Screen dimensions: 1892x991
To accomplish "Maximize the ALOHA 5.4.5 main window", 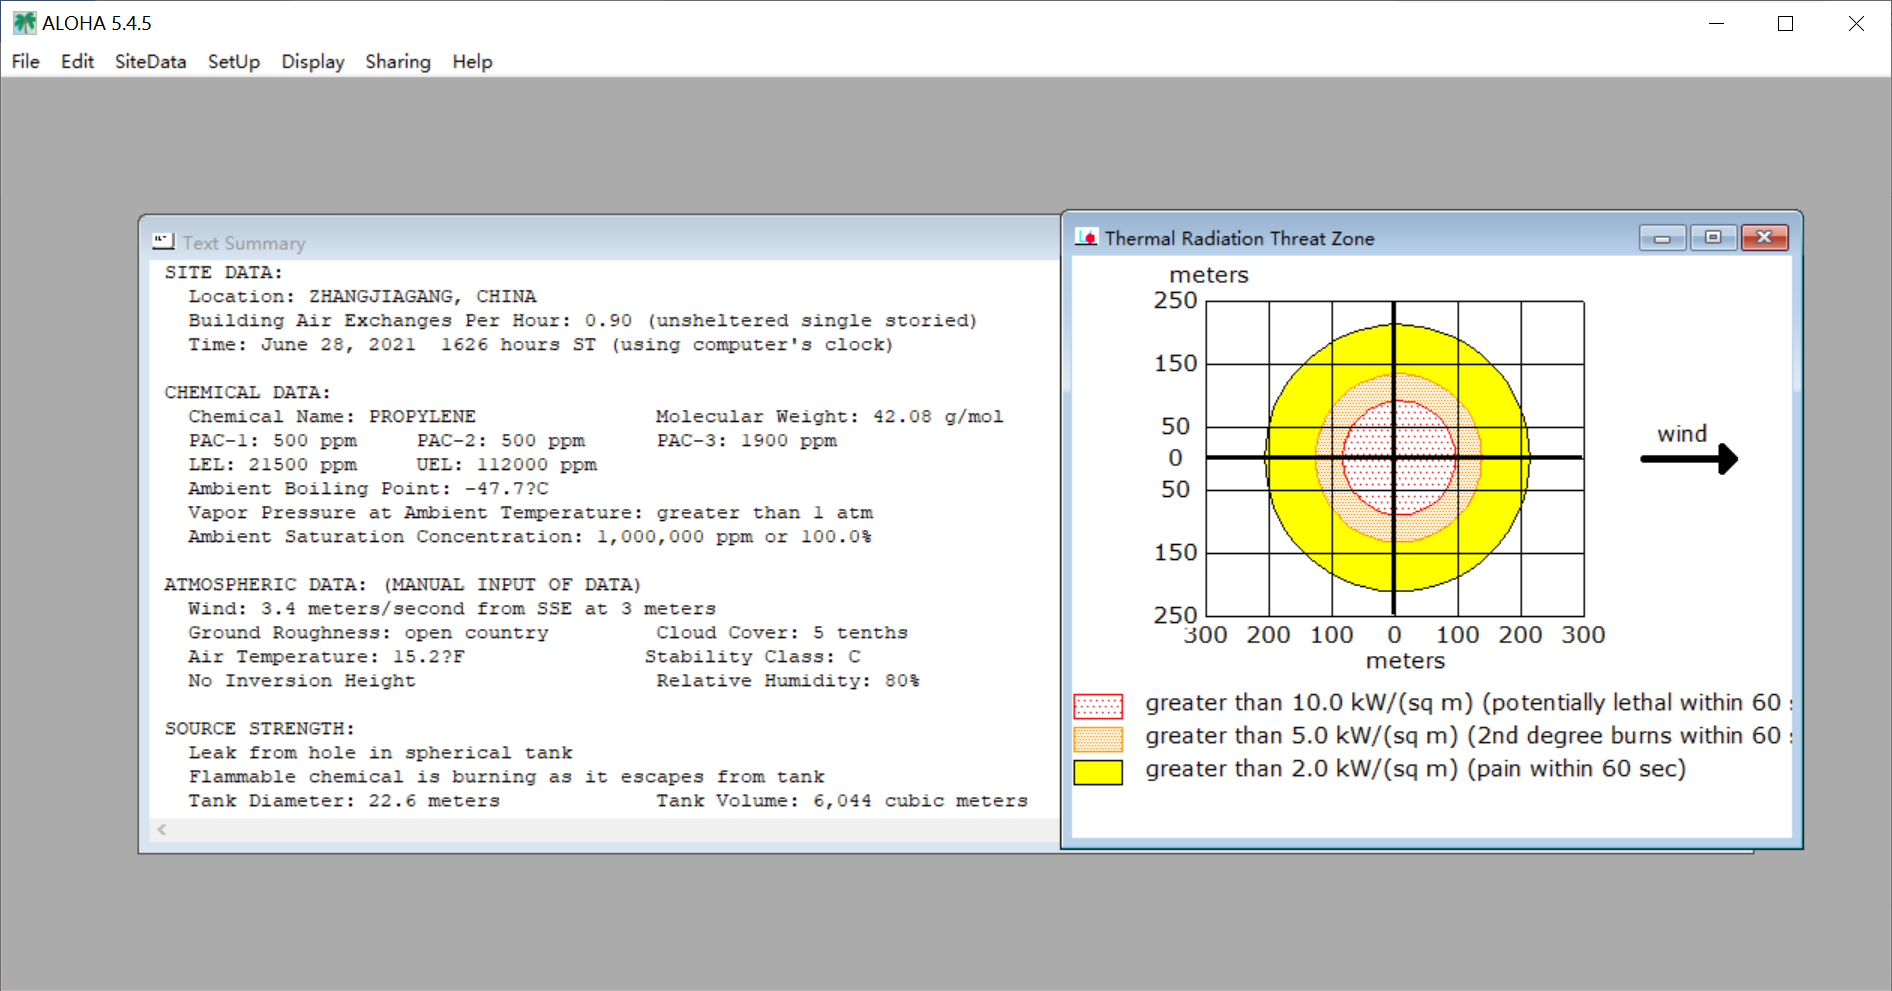I will tap(1785, 23).
